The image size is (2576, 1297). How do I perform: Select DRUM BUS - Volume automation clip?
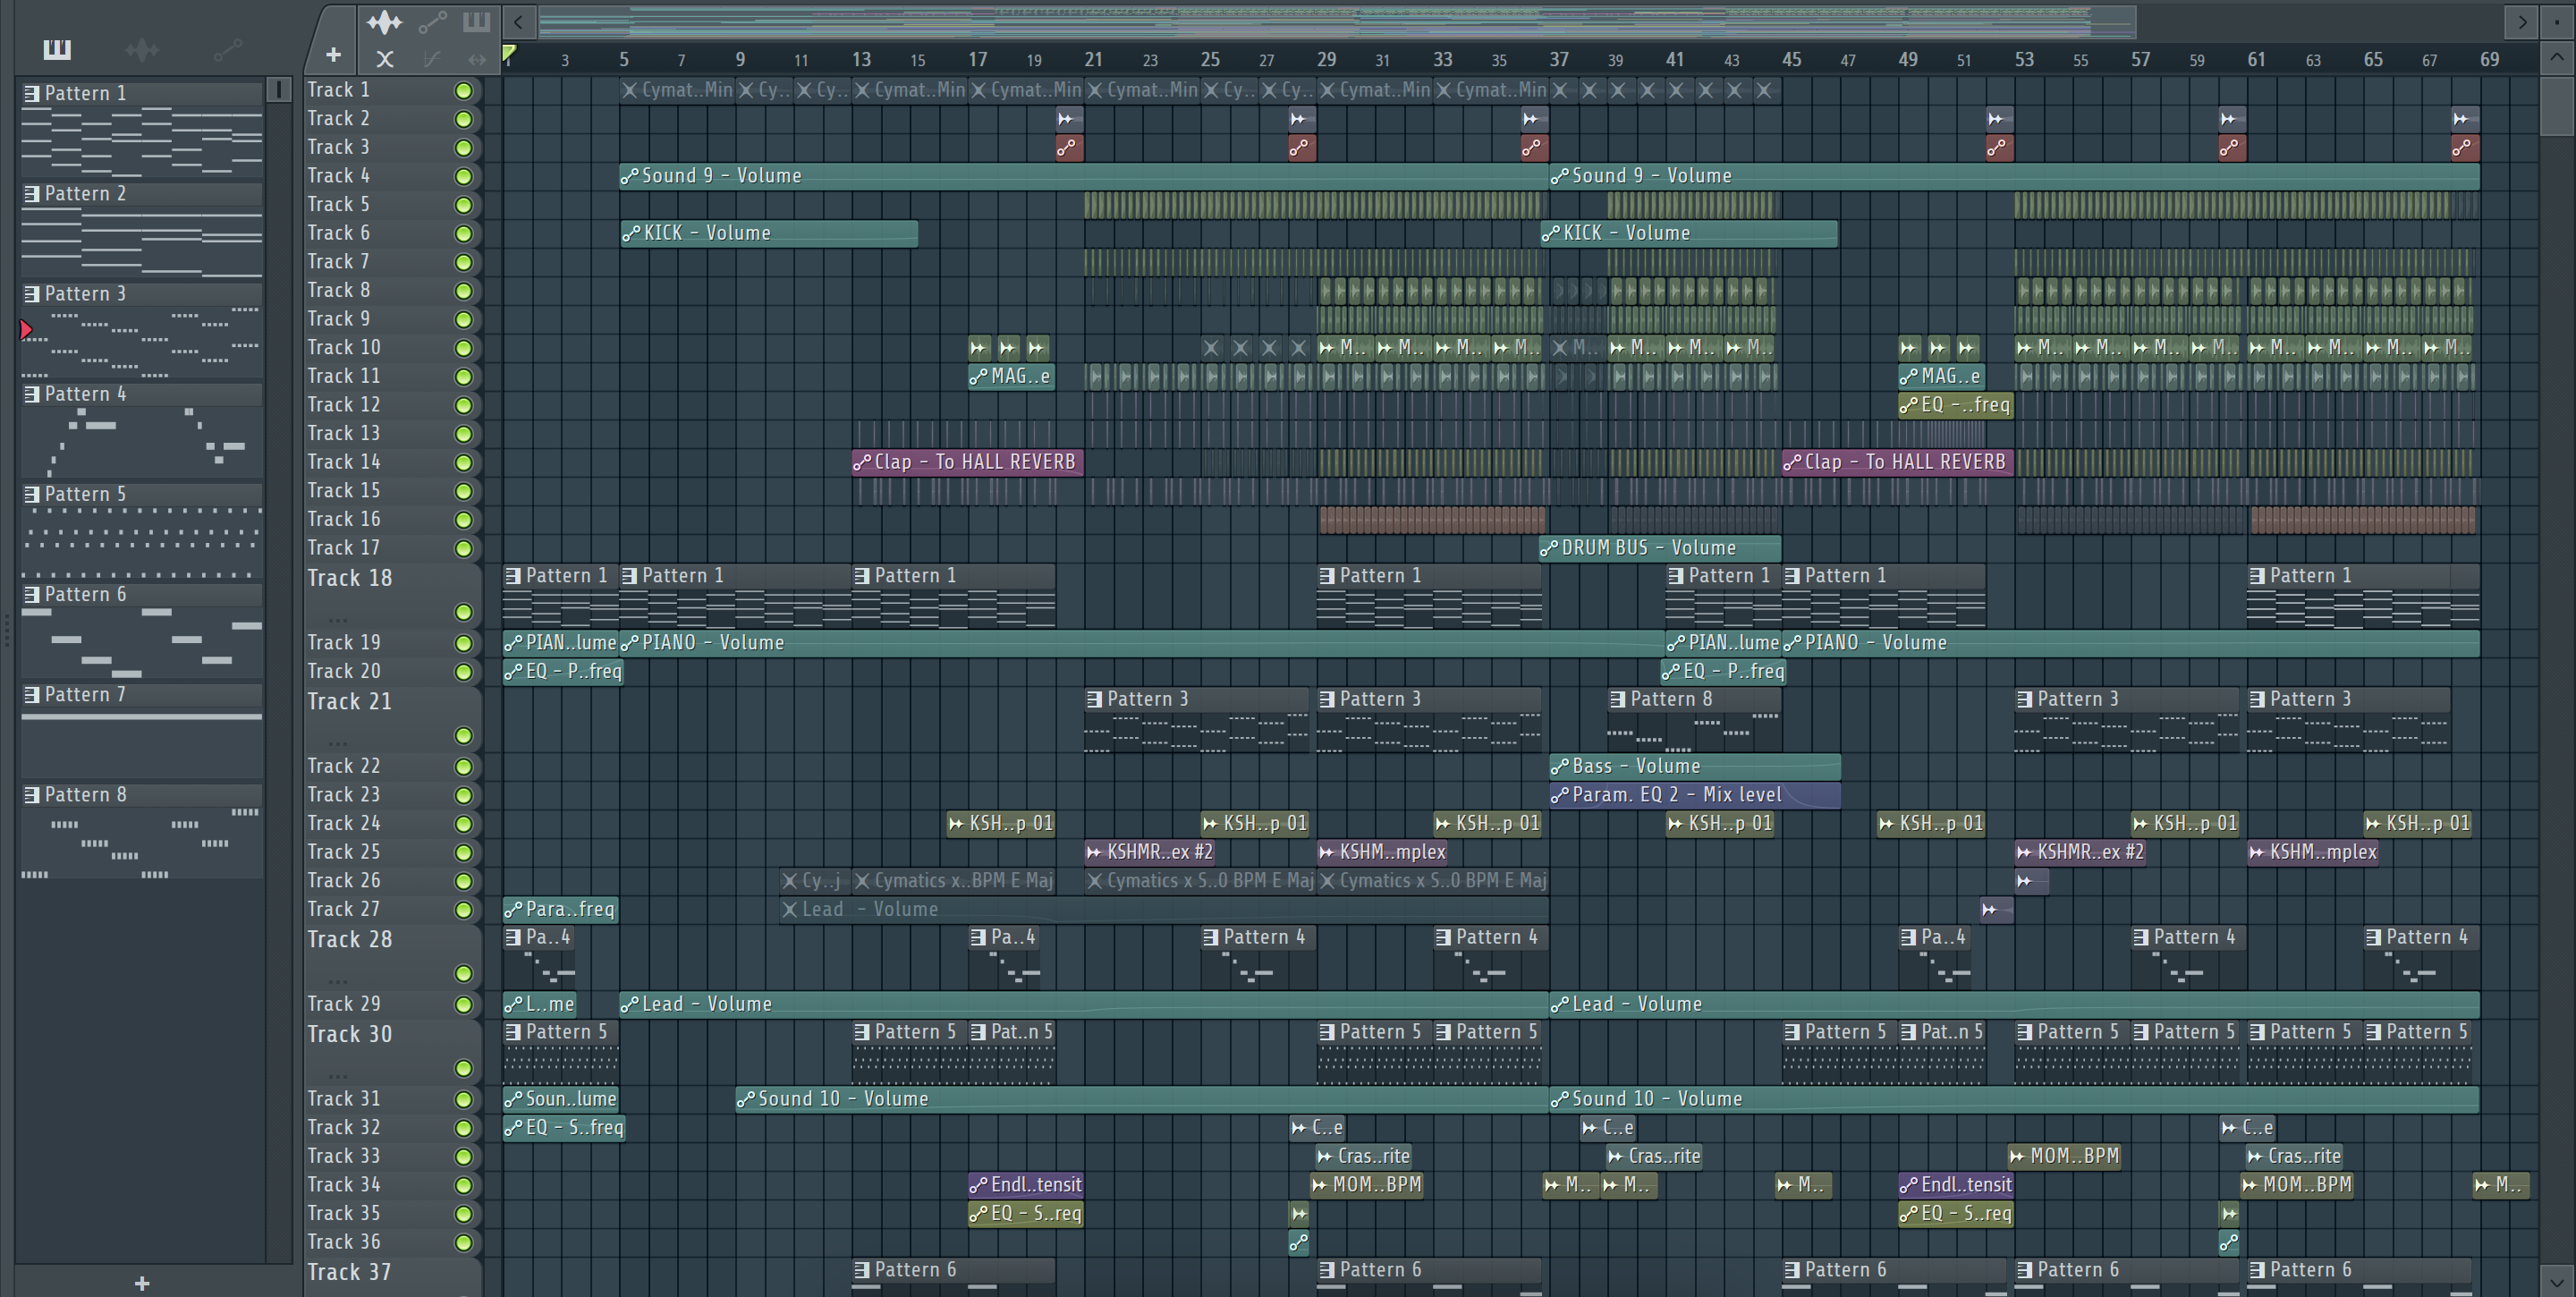(x=1660, y=548)
